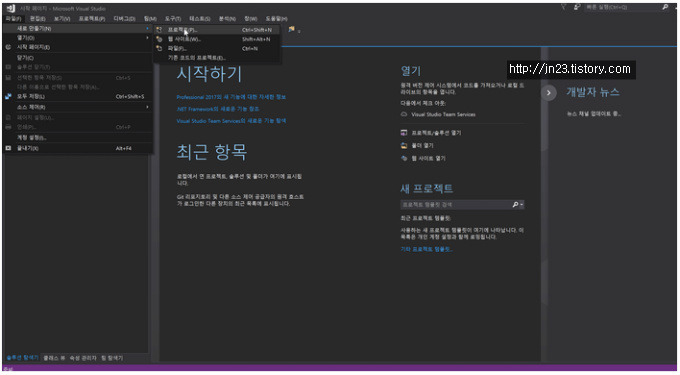Open the 편집 menu
The width and height of the screenshot is (680, 375).
coord(38,19)
